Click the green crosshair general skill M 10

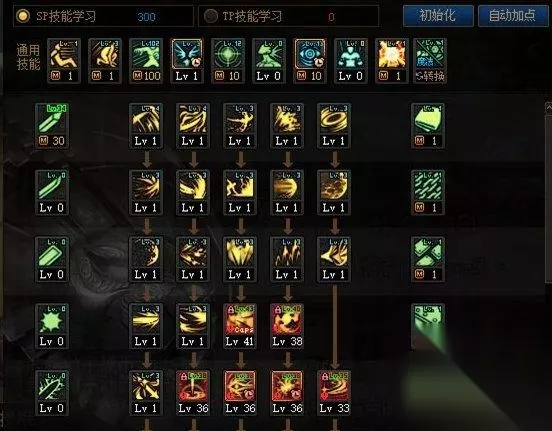pos(228,61)
